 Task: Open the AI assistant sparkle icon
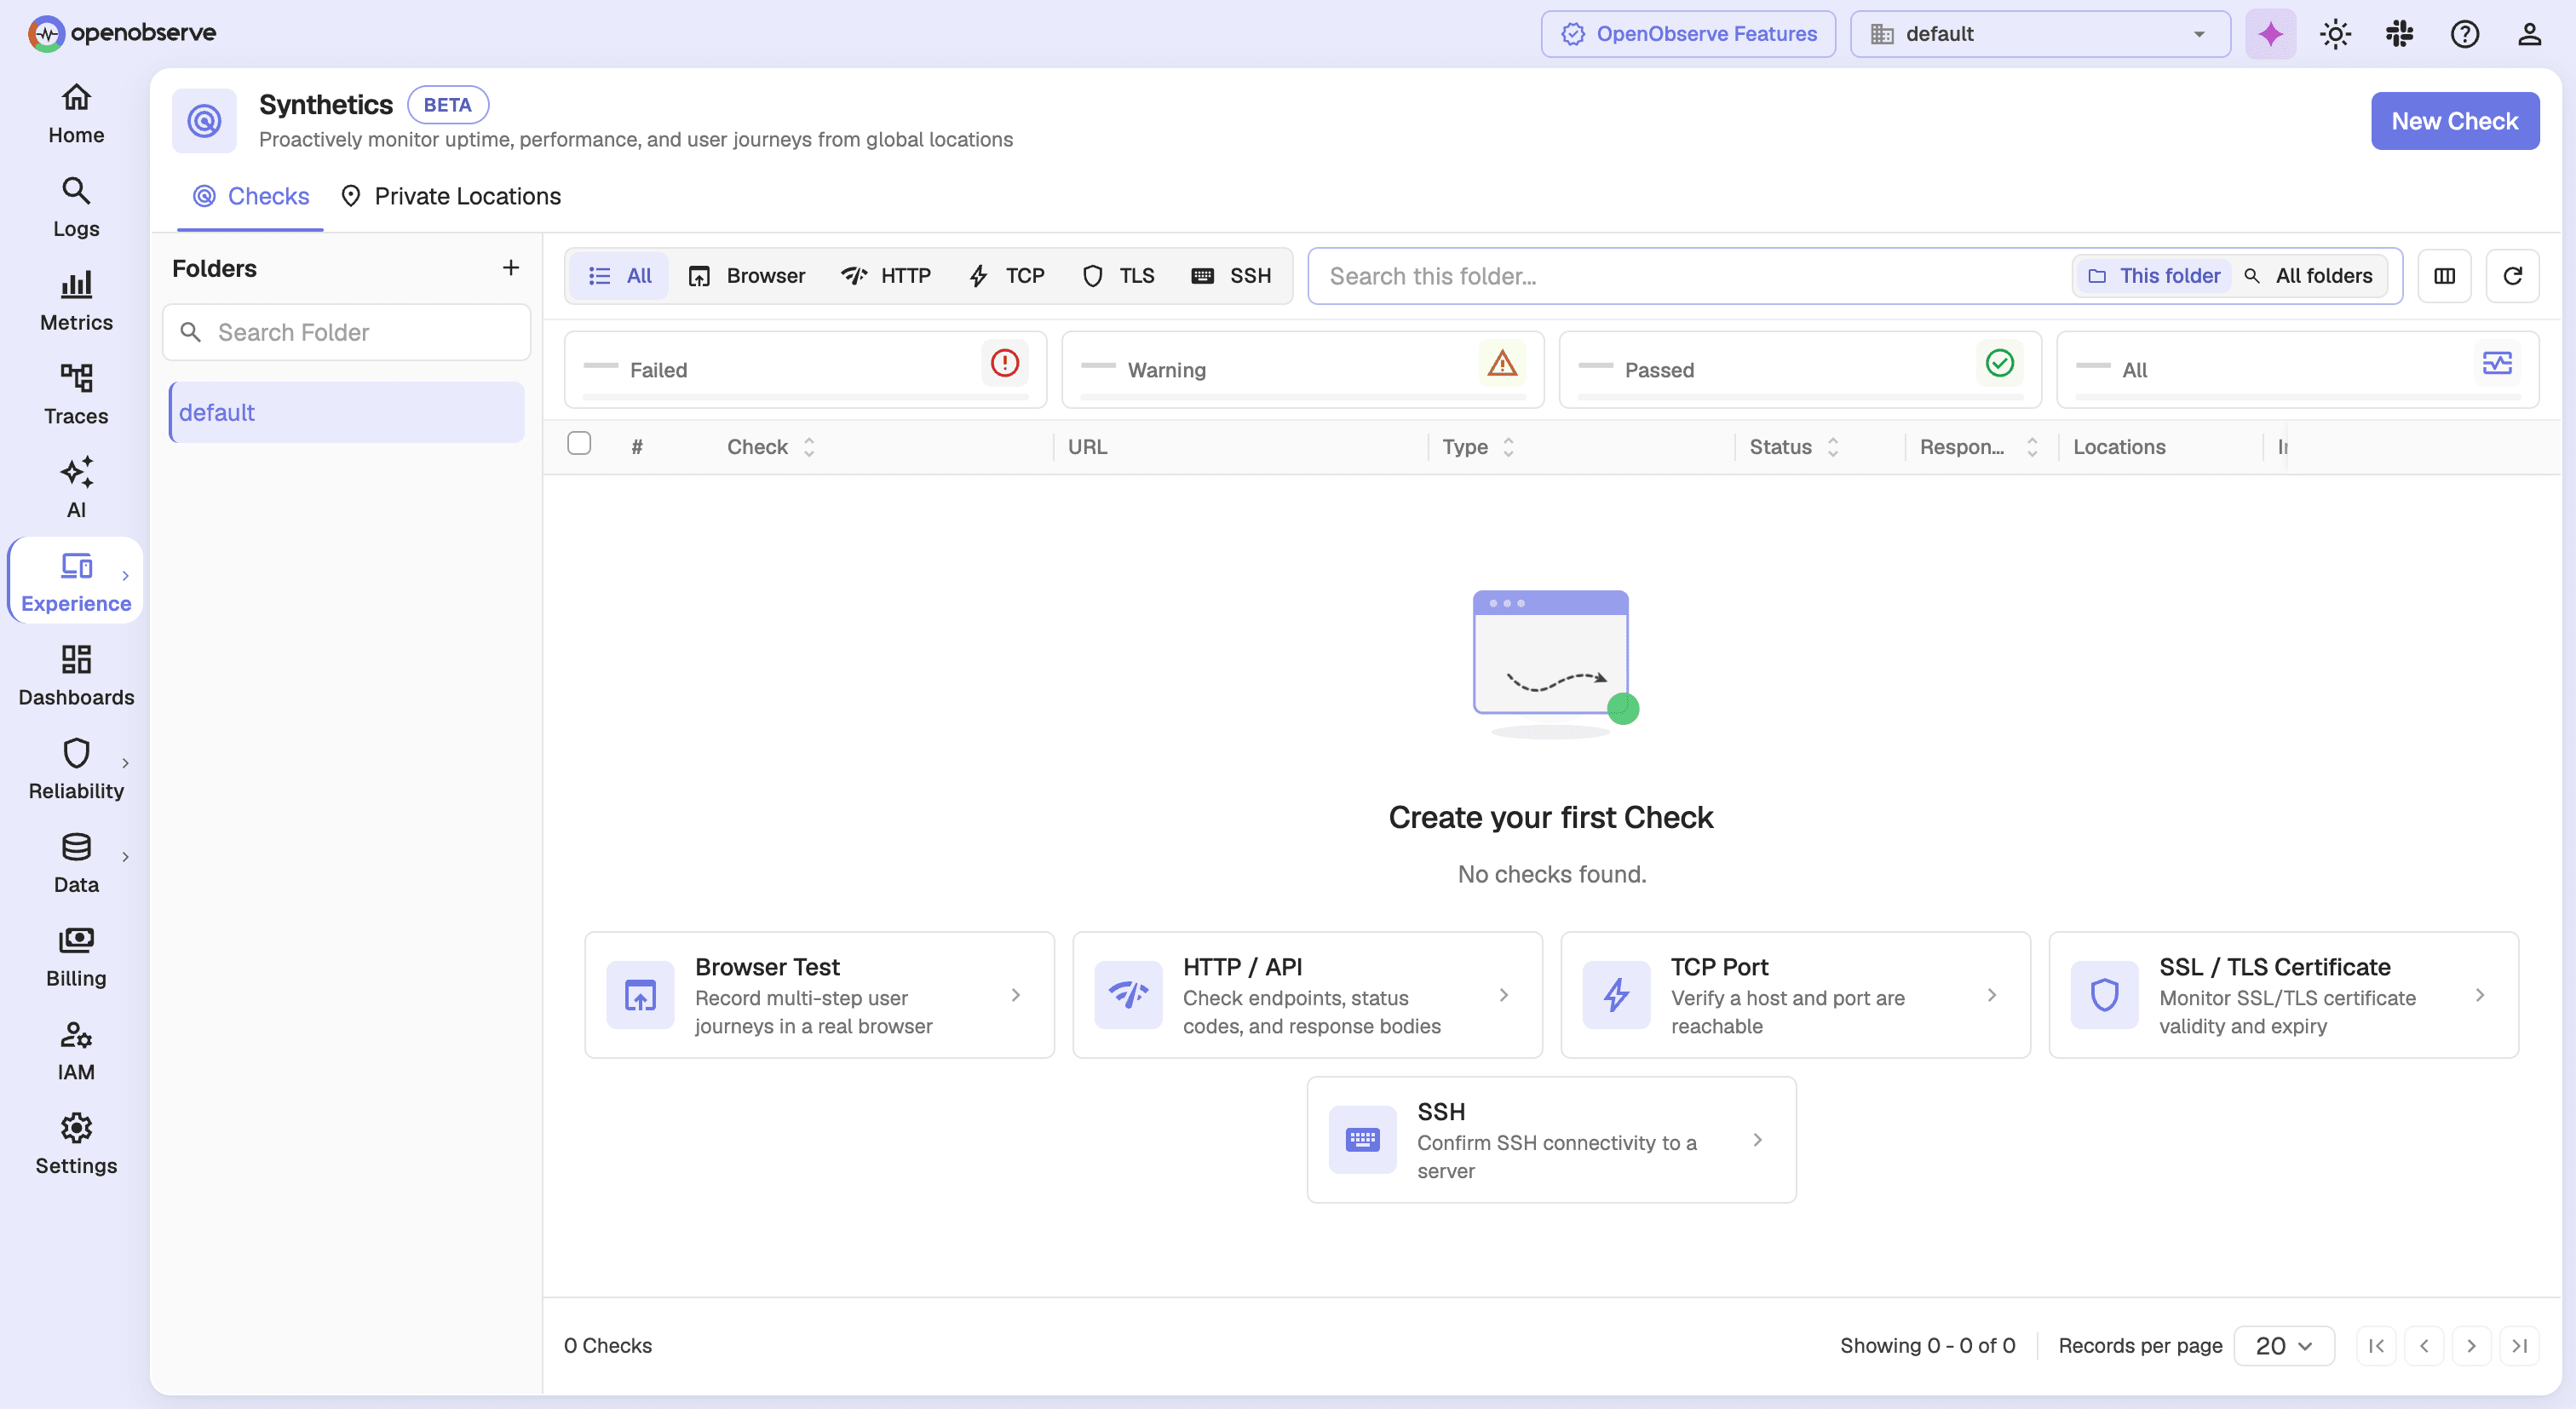[2270, 34]
